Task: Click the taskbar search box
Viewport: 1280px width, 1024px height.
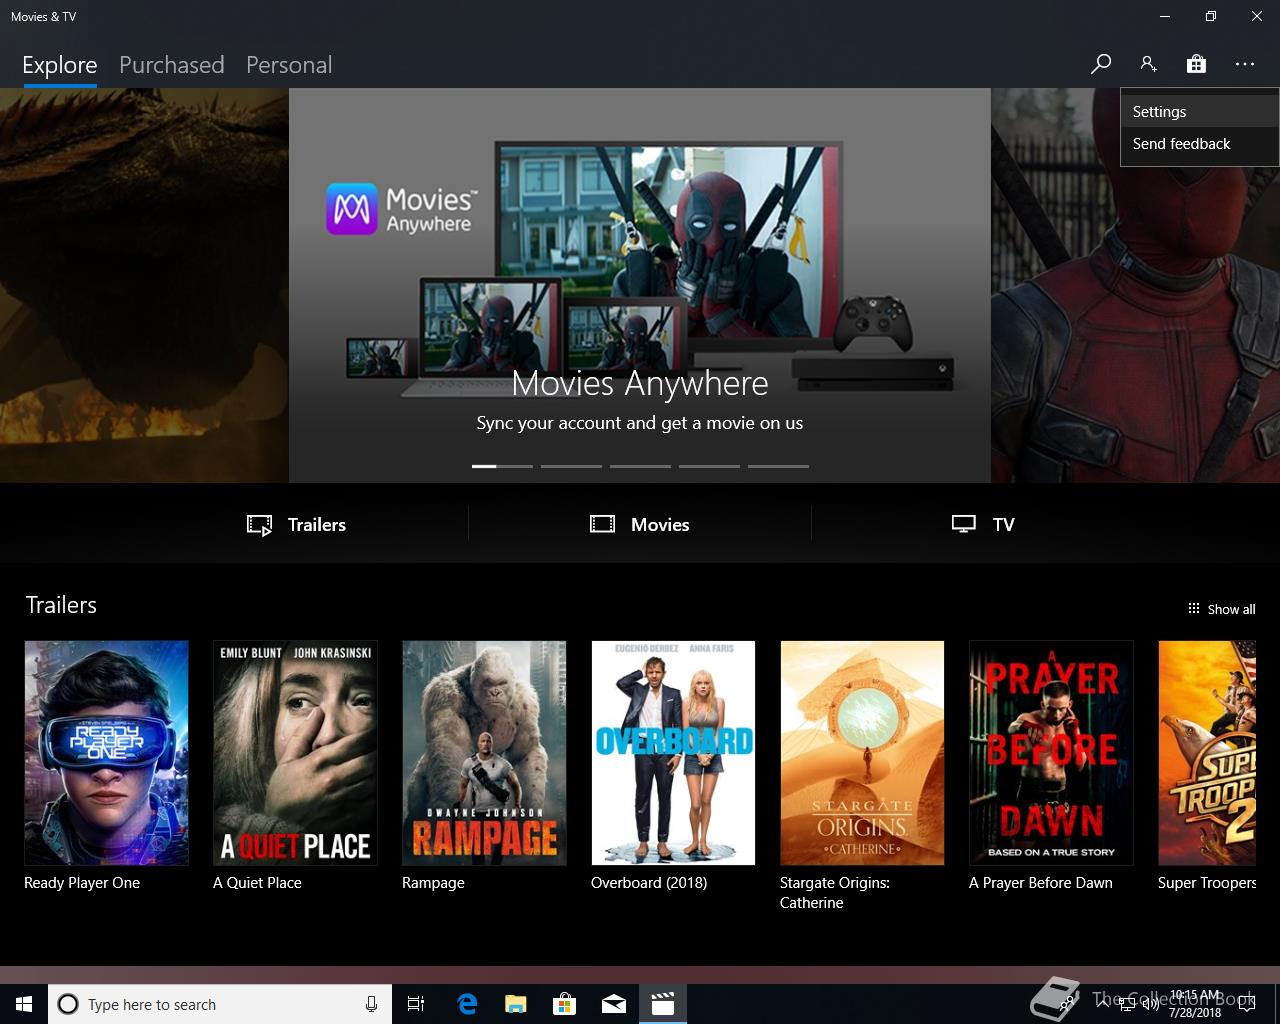Action: pyautogui.click(x=219, y=1004)
